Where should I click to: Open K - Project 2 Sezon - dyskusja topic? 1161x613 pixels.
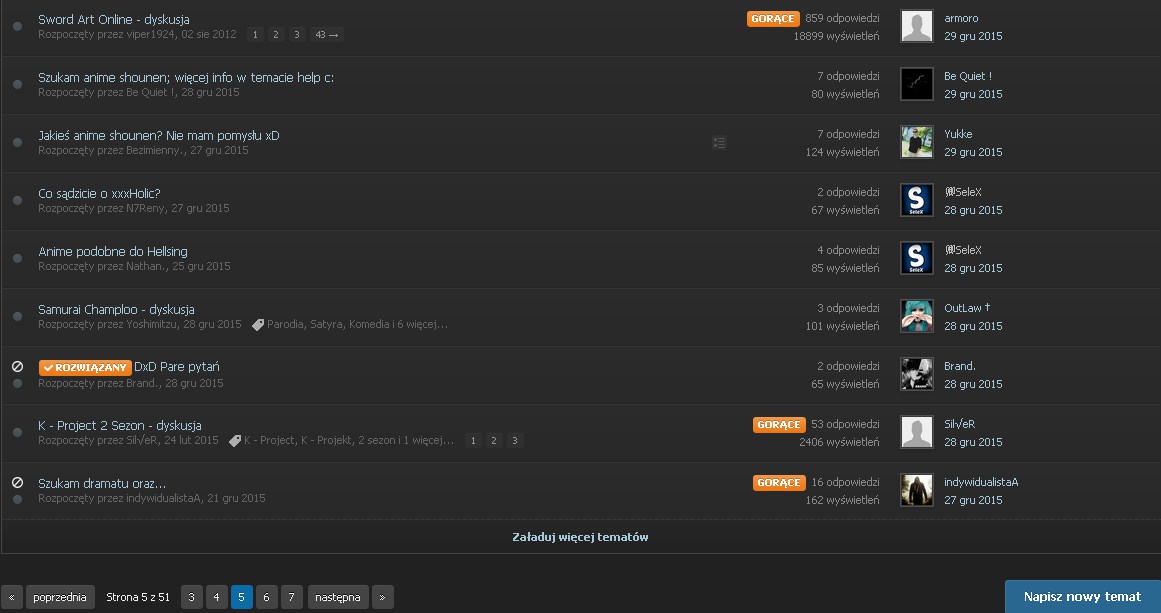tap(120, 426)
